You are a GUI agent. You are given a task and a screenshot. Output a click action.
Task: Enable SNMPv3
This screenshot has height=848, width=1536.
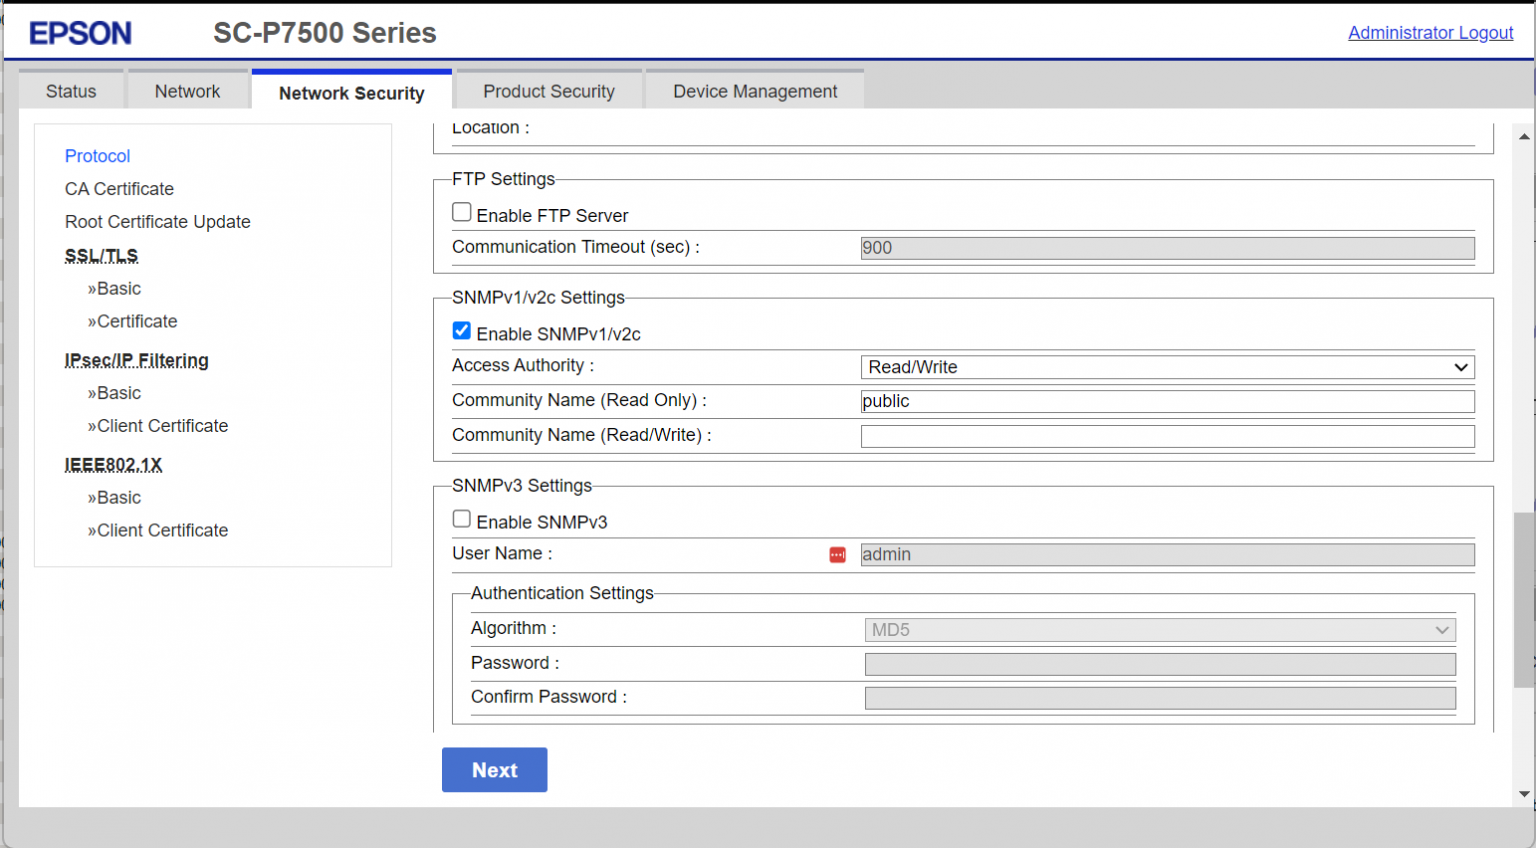click(x=461, y=518)
